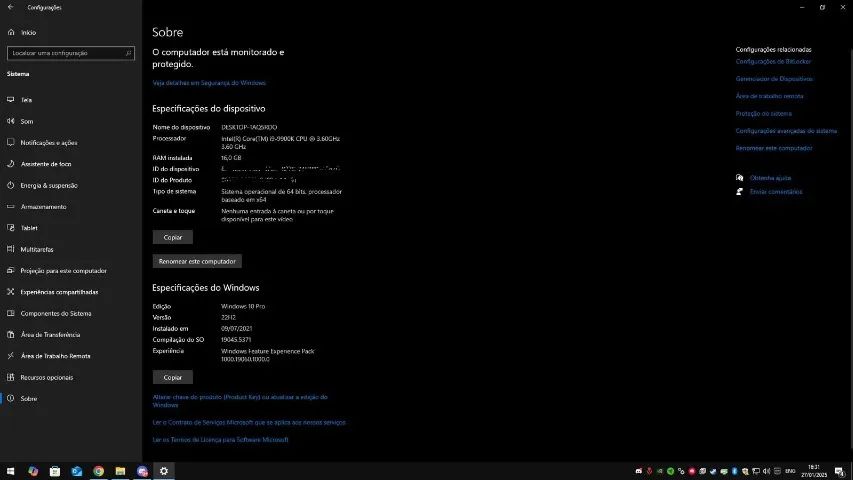This screenshot has height=480, width=853.
Task: Click the network tray icon
Action: [756, 471]
